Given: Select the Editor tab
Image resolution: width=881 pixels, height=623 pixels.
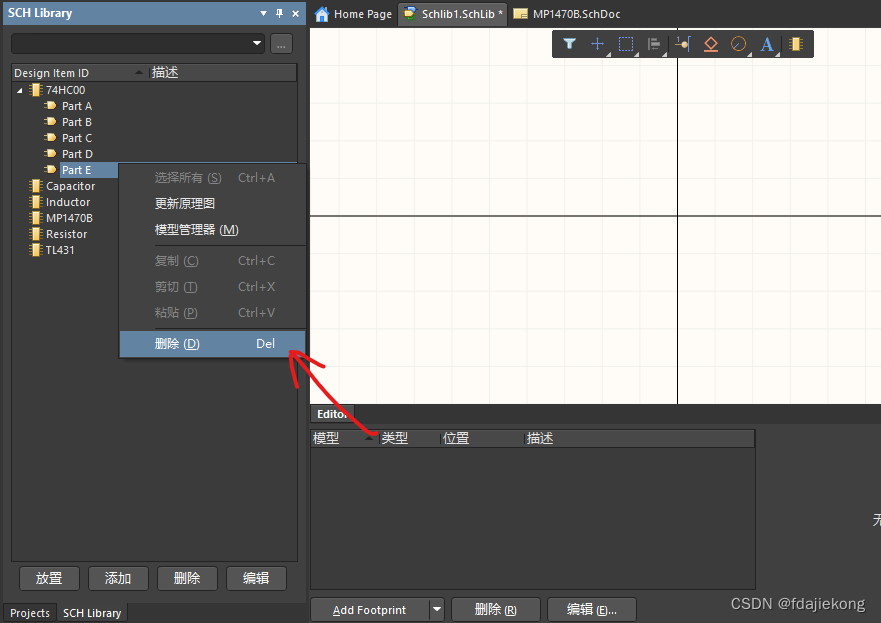Looking at the screenshot, I should (332, 414).
